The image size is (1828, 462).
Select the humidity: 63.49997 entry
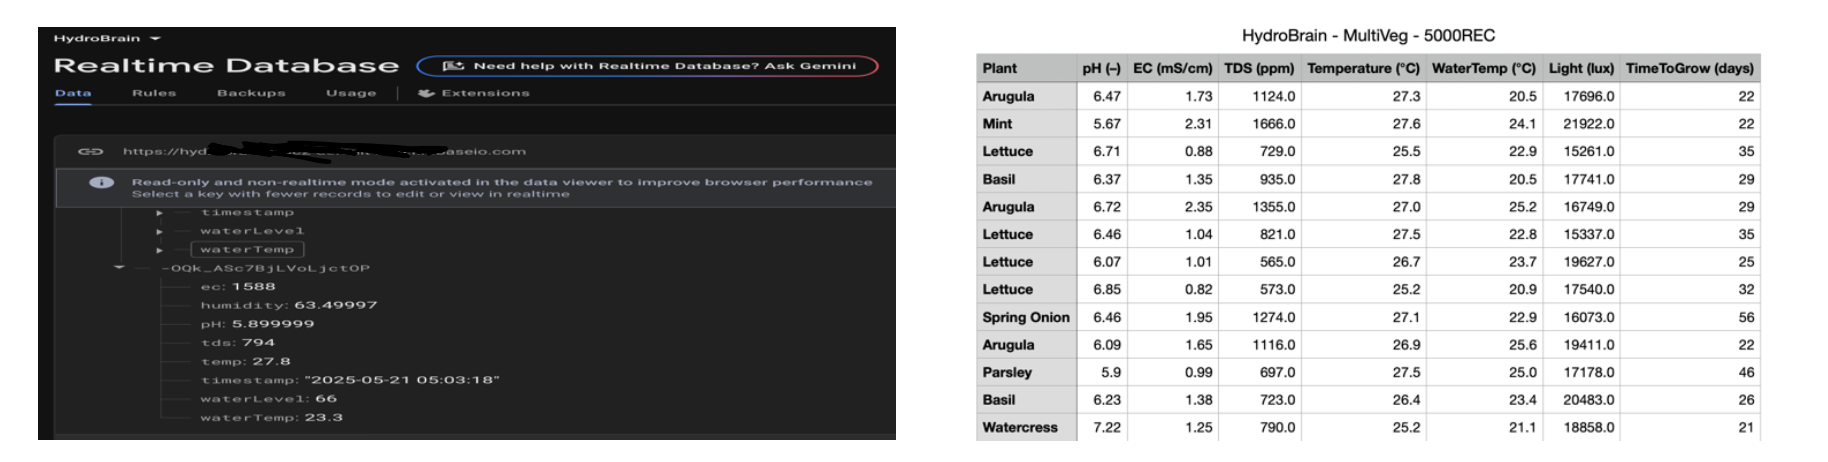click(x=289, y=305)
